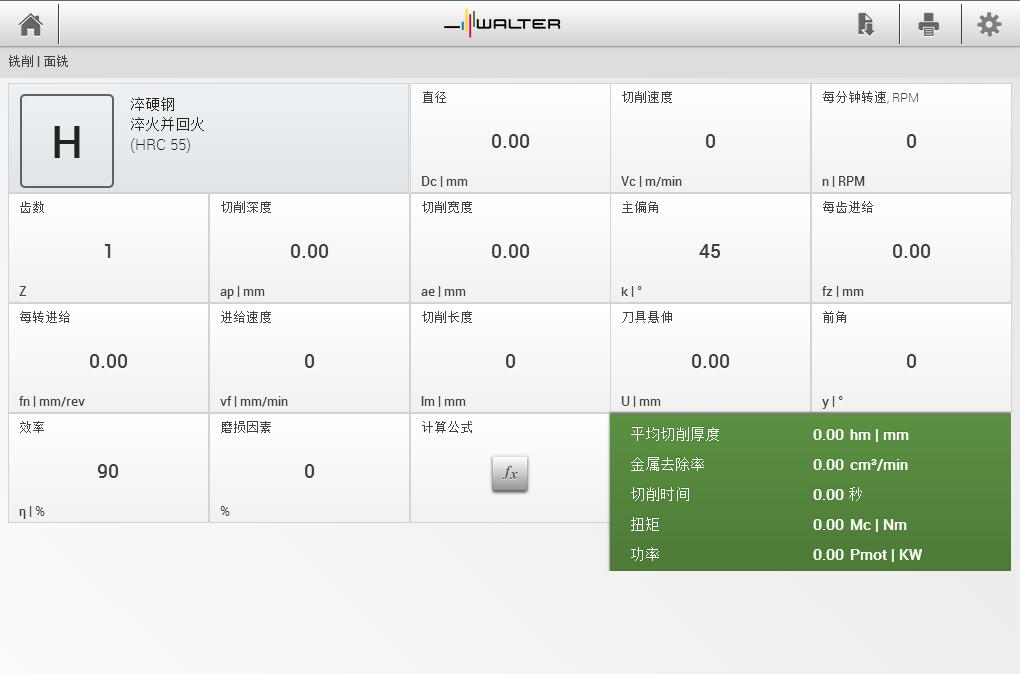Change the 主偏角 angle value 45
1020x674 pixels.
pyautogui.click(x=710, y=251)
